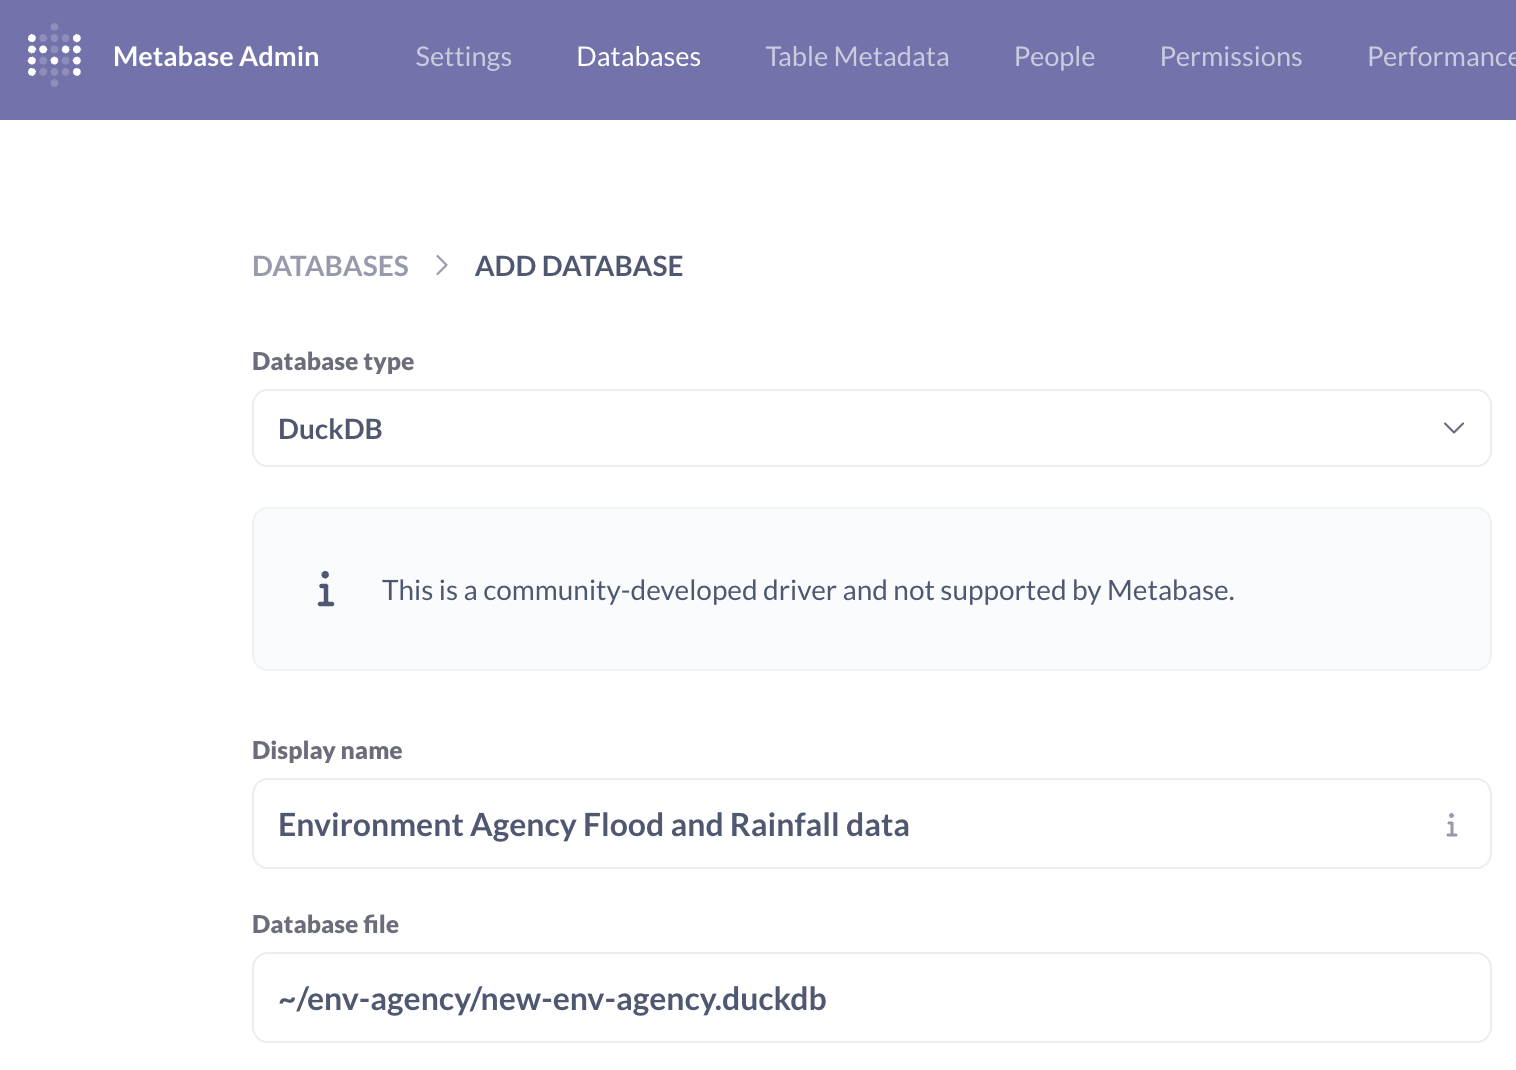Screen dimensions: 1516x1070
Task: Open the Performance tab
Action: point(1441,57)
